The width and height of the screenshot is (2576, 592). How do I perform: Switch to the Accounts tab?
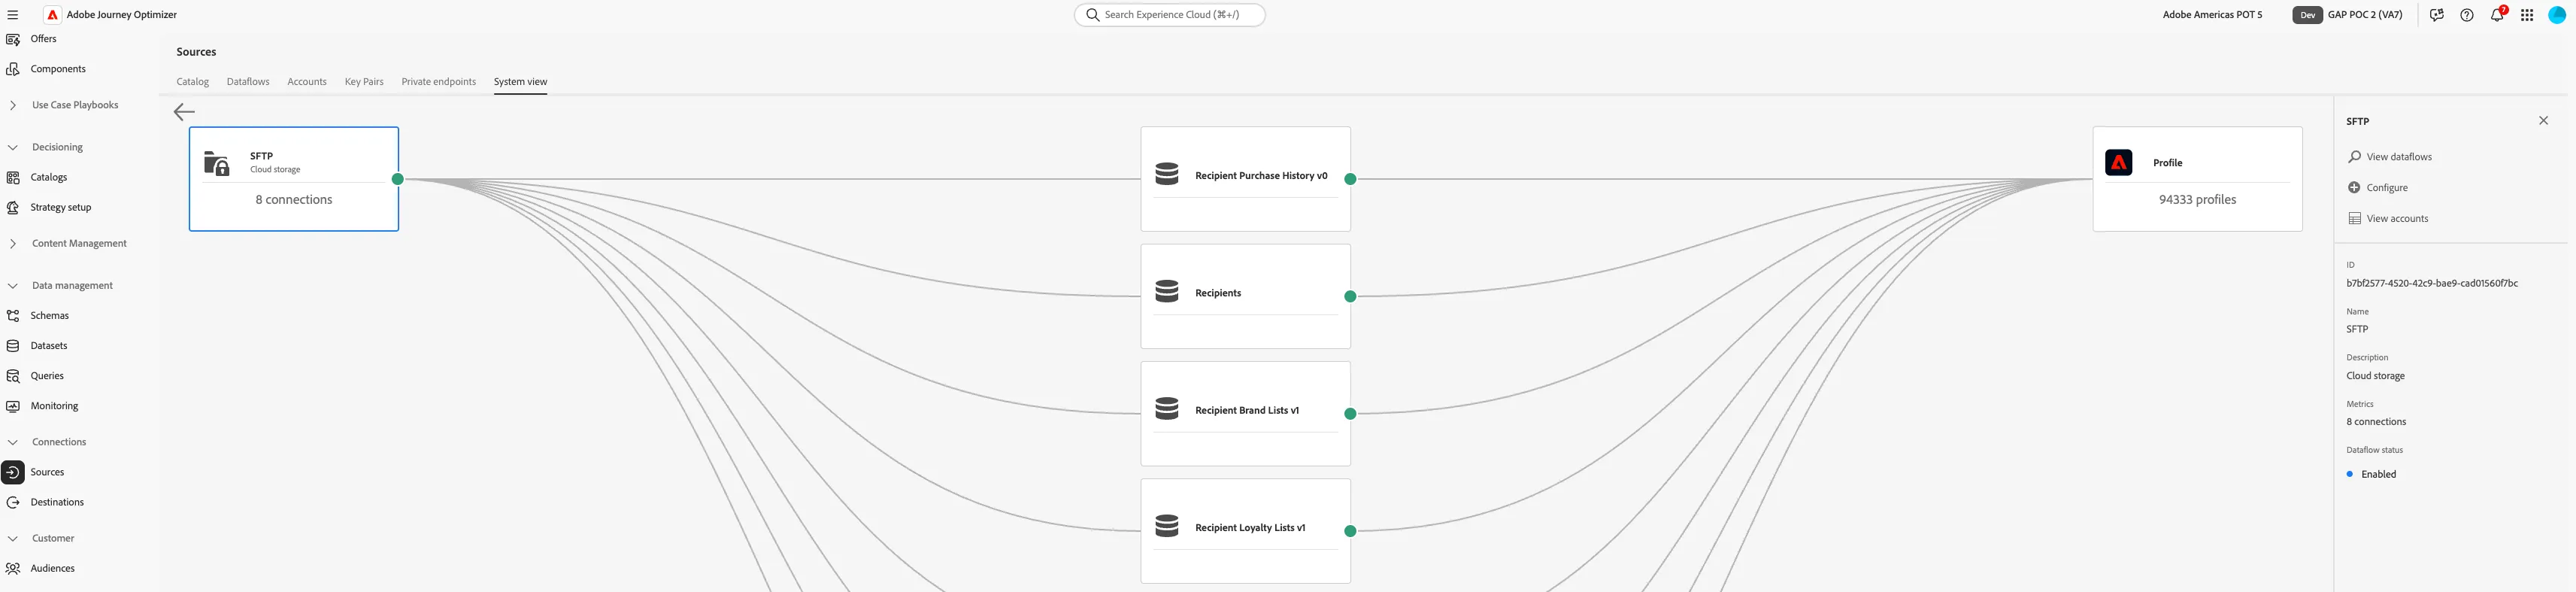307,82
